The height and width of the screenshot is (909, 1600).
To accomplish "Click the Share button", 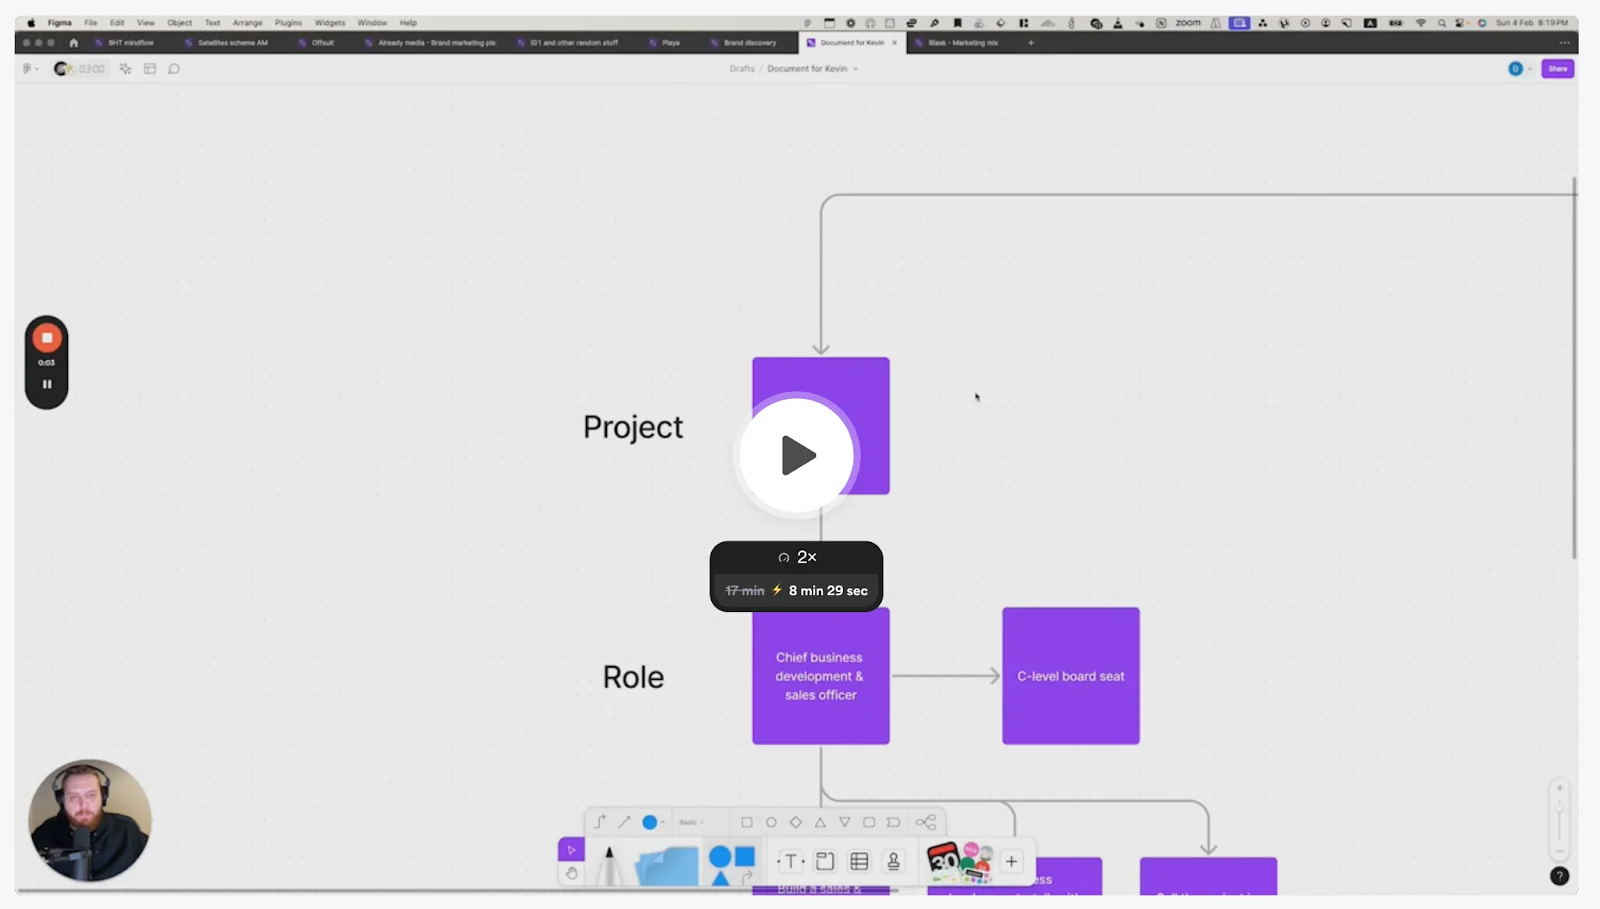I will click(x=1557, y=68).
